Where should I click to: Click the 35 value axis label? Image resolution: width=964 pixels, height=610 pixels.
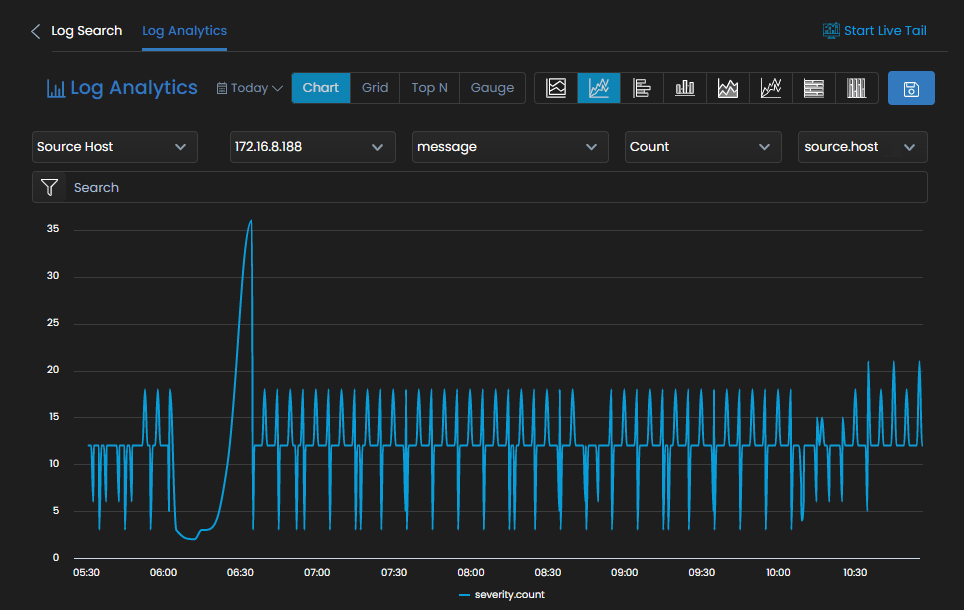(53, 229)
